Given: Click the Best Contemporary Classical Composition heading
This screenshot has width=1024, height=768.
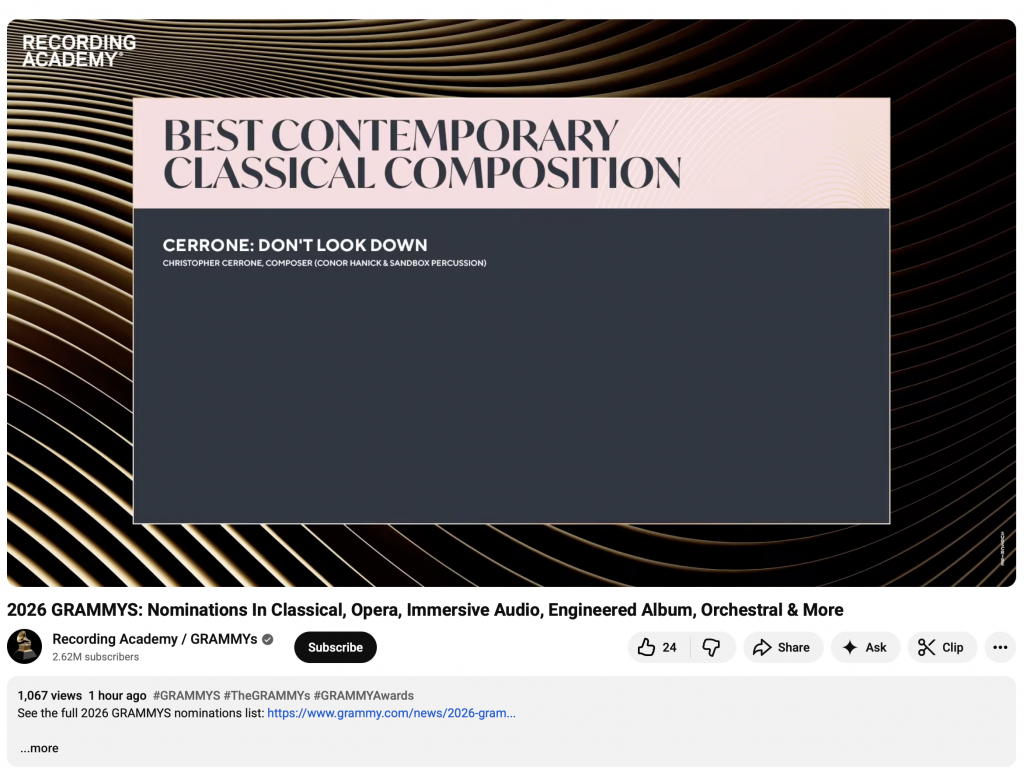Looking at the screenshot, I should tap(422, 154).
